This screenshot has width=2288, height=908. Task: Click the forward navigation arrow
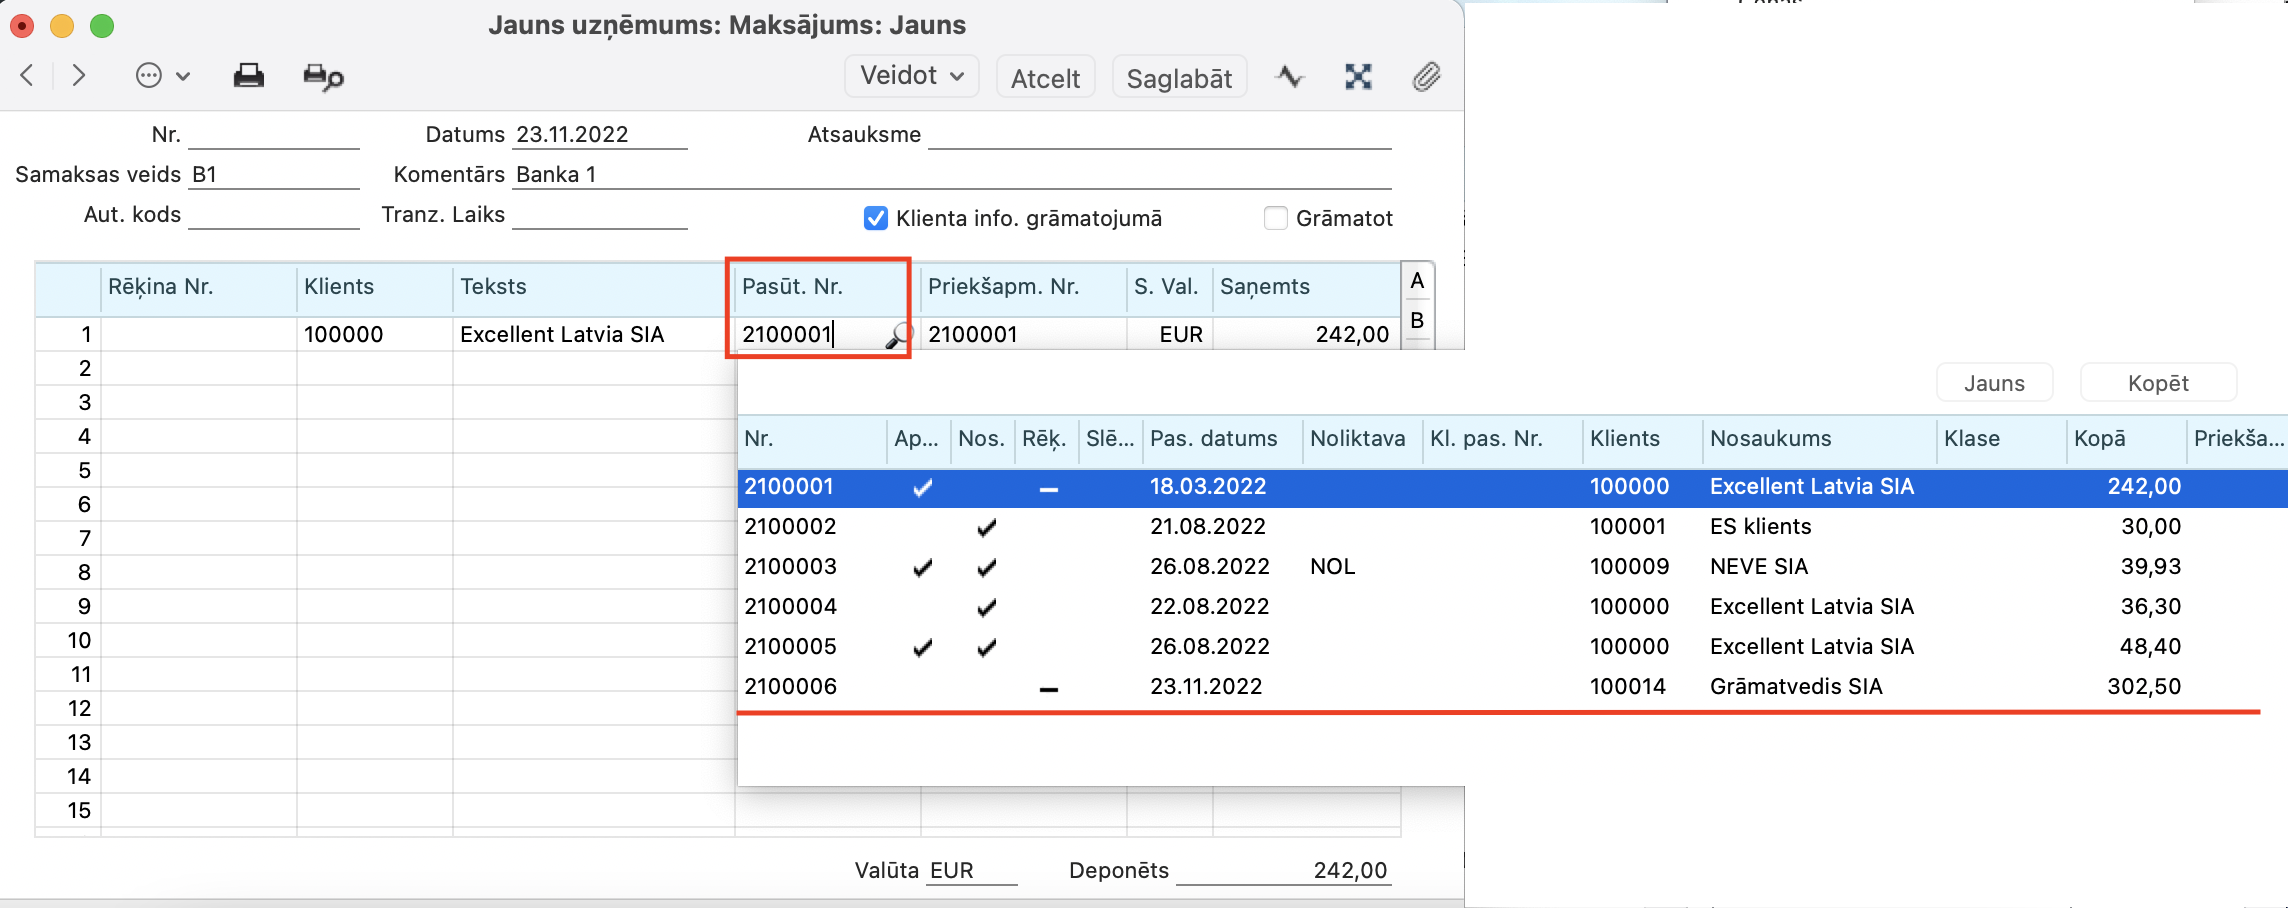pyautogui.click(x=79, y=76)
